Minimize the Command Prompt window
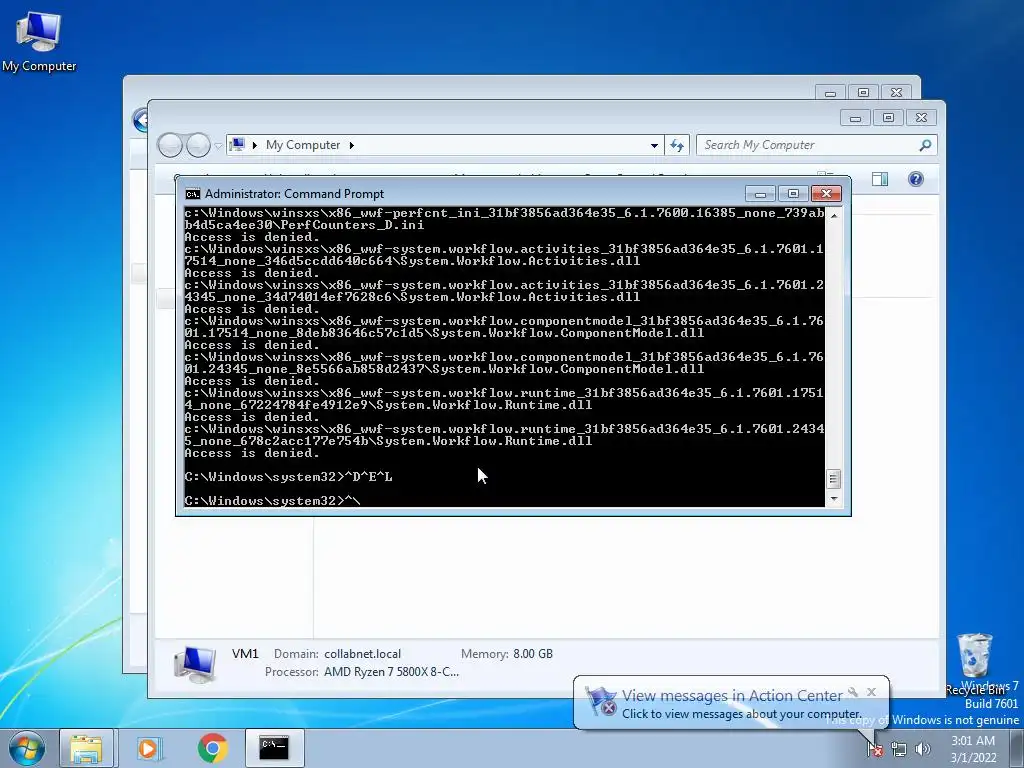This screenshot has height=768, width=1024. click(x=760, y=193)
